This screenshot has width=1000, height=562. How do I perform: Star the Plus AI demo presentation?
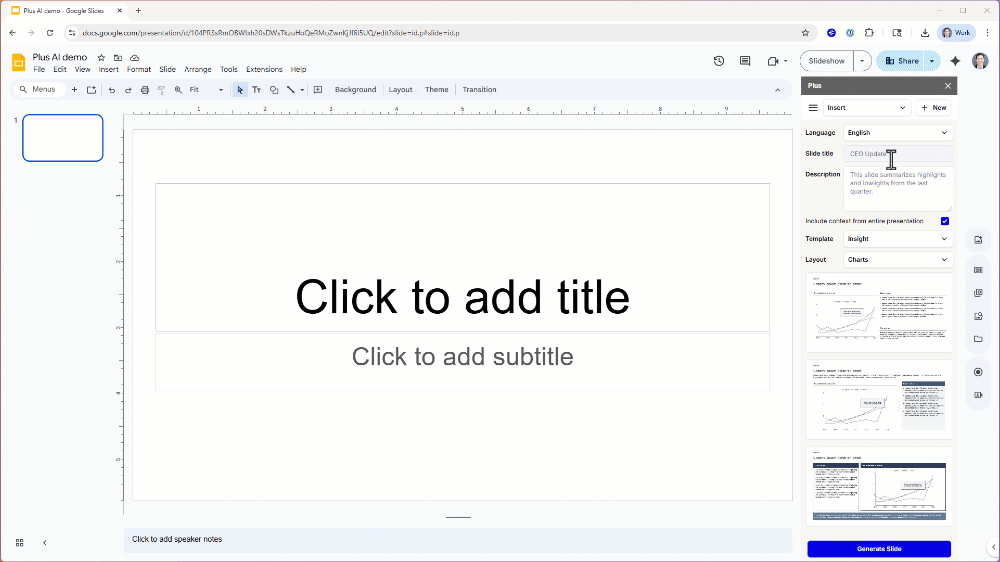click(101, 57)
